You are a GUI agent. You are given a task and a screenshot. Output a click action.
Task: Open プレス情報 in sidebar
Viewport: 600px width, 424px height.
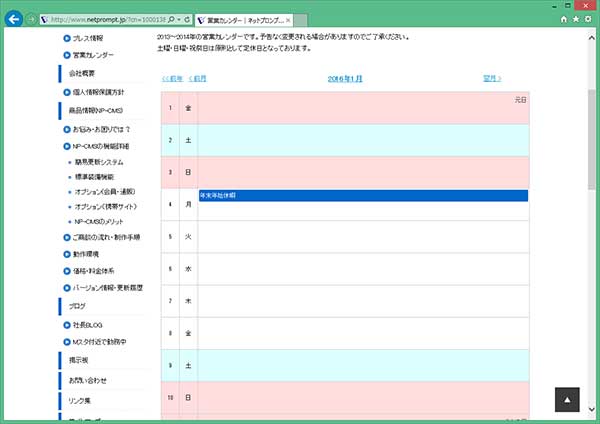88,38
